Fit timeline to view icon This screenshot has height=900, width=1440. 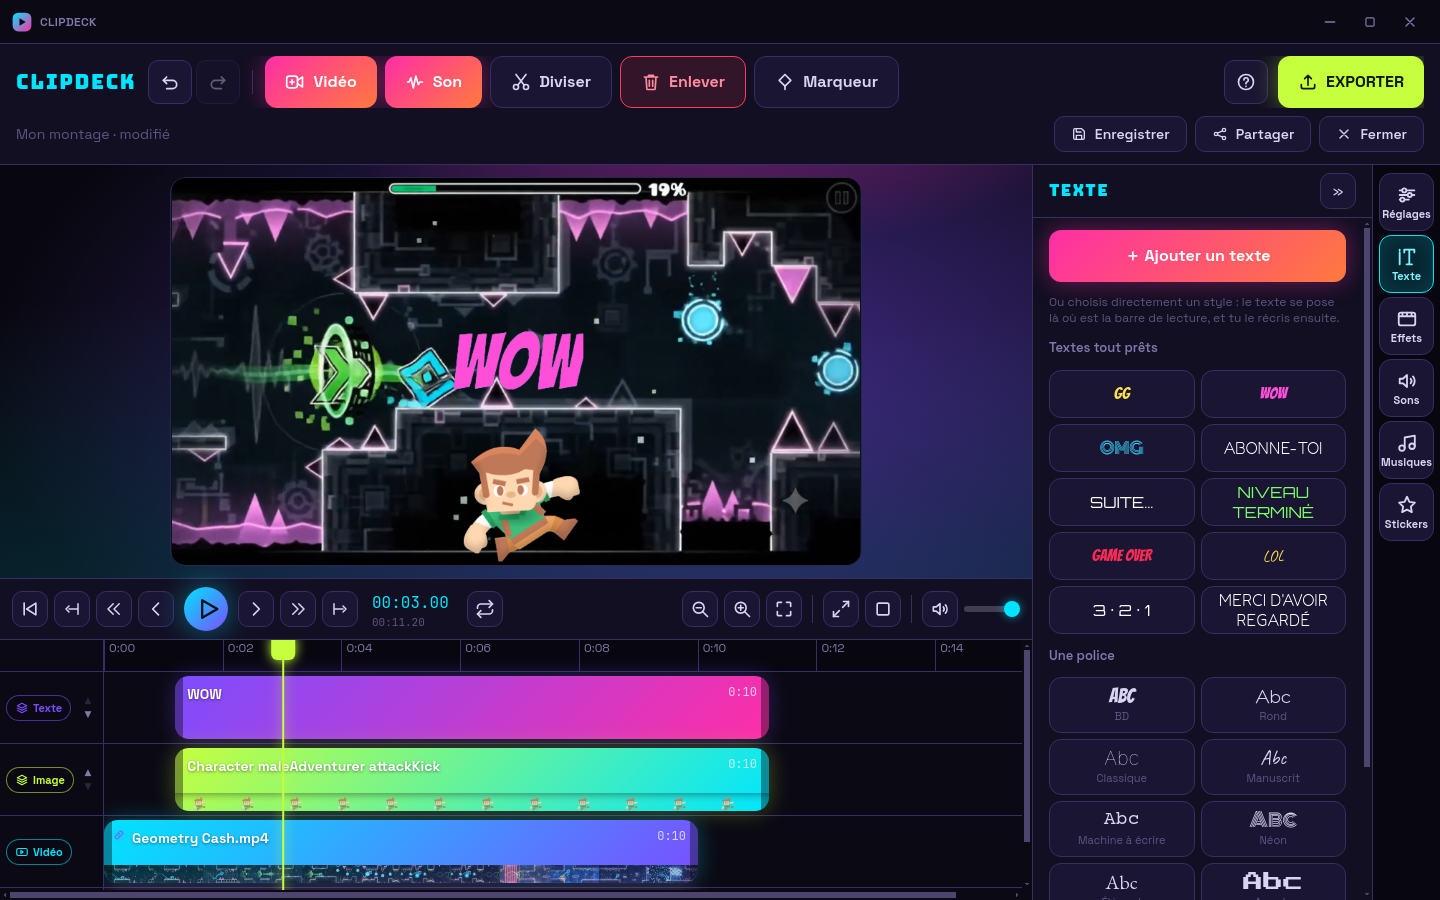click(784, 609)
